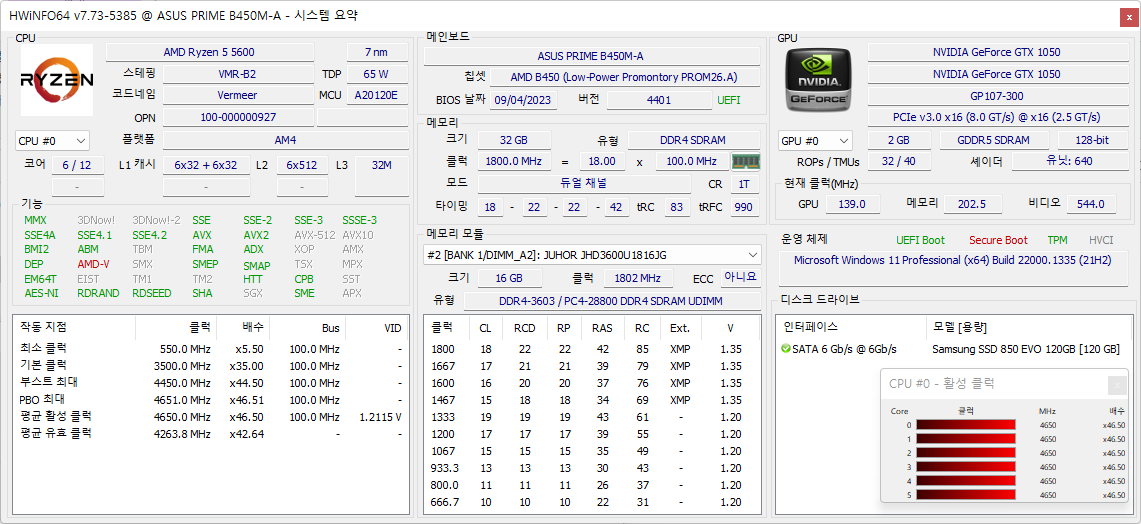Click the Ryzen CPU logo image
The height and width of the screenshot is (524, 1141).
57,80
